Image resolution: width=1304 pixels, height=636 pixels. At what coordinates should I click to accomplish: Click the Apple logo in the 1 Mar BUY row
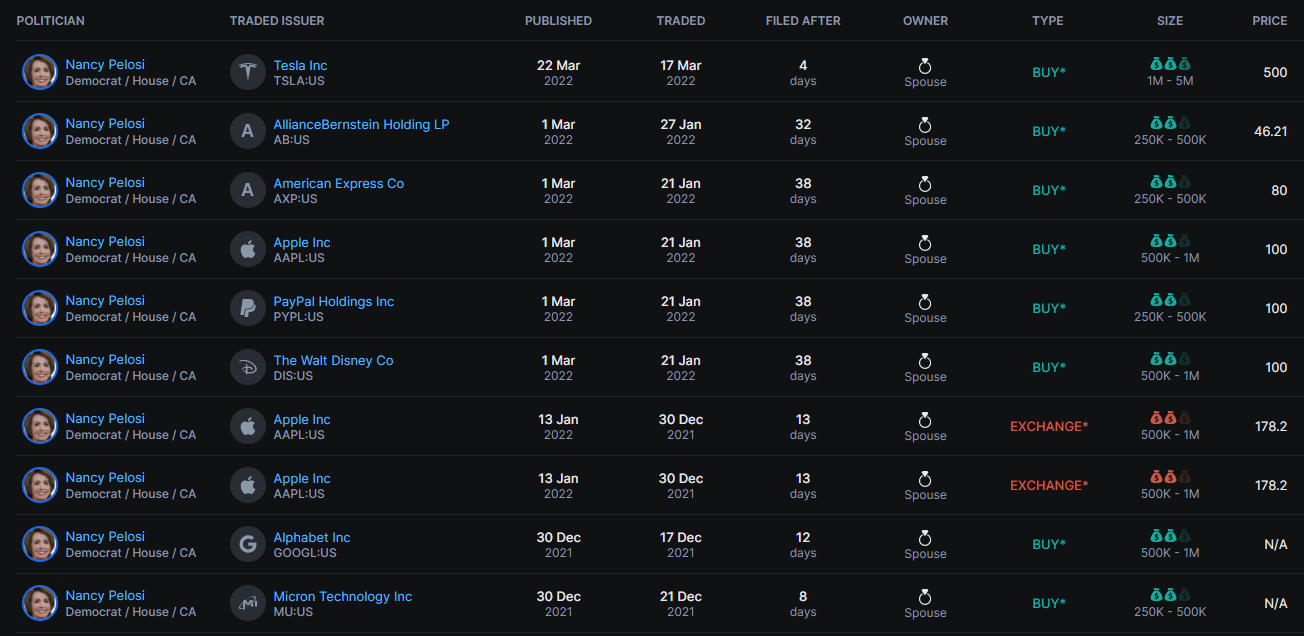pos(248,249)
